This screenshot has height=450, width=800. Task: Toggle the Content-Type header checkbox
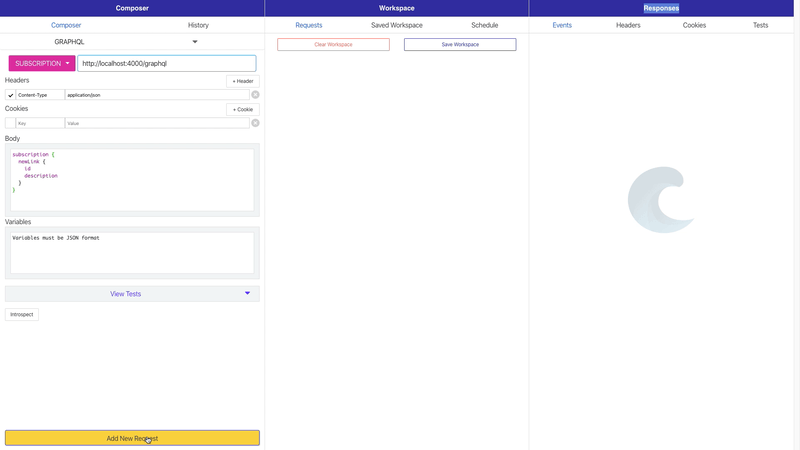click(10, 95)
